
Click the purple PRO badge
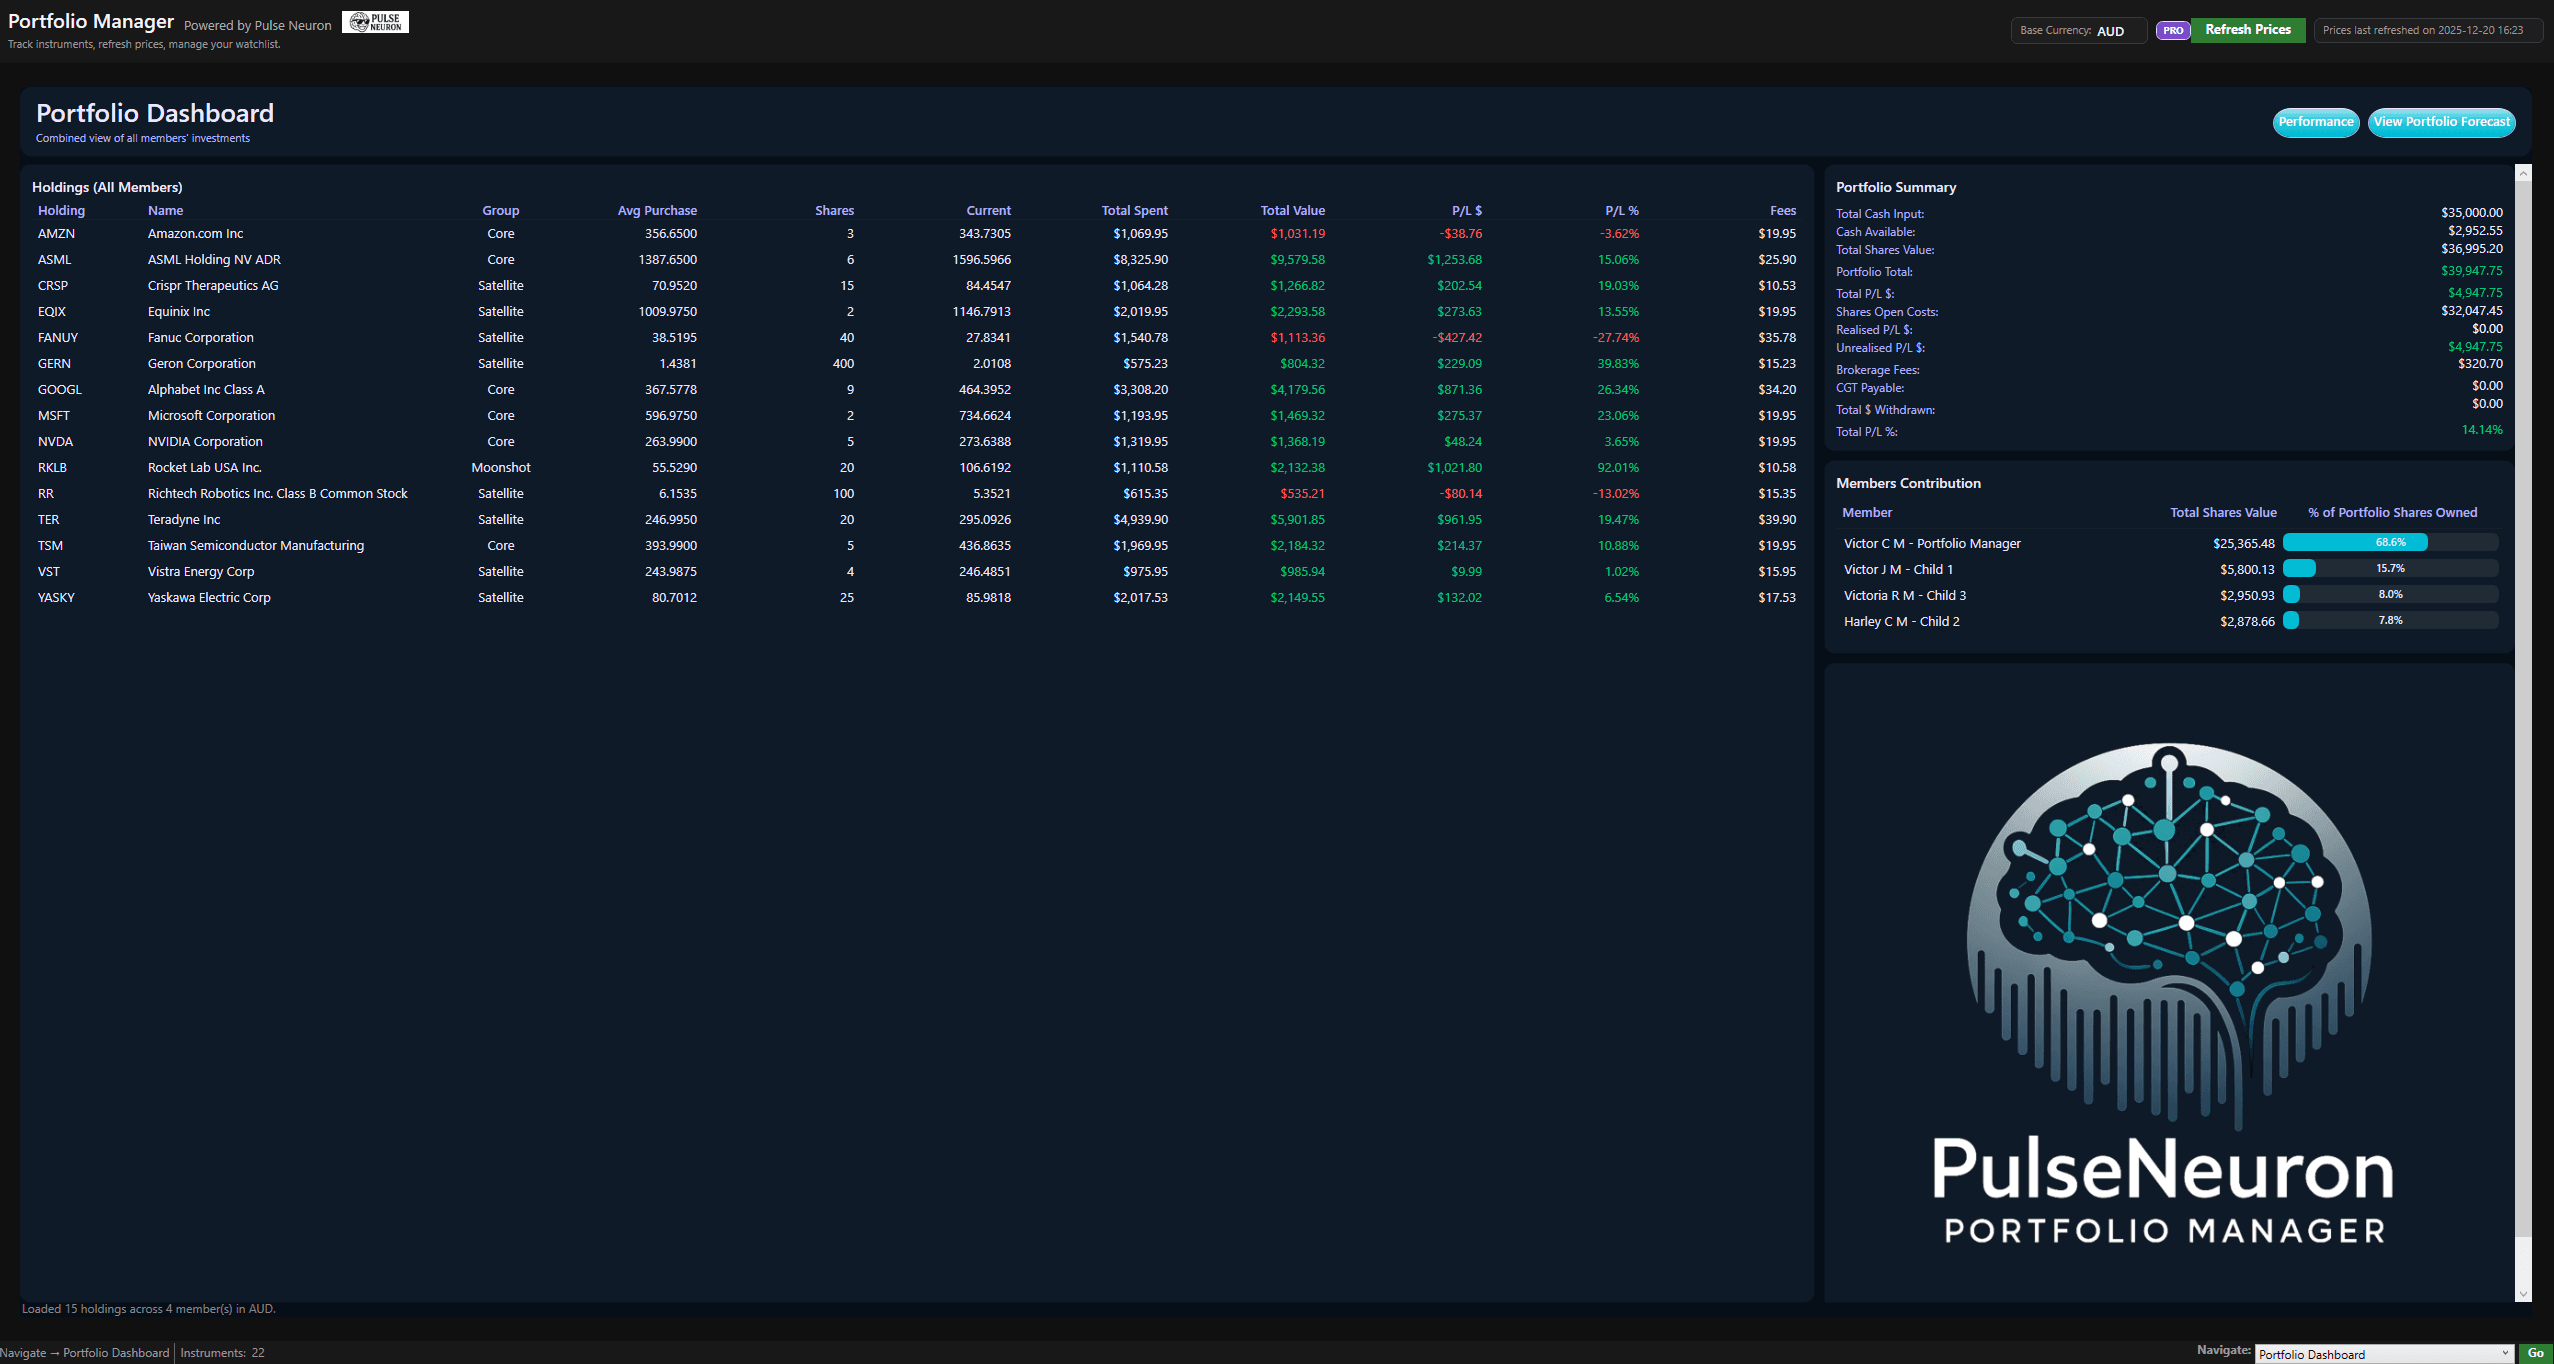pos(2172,30)
